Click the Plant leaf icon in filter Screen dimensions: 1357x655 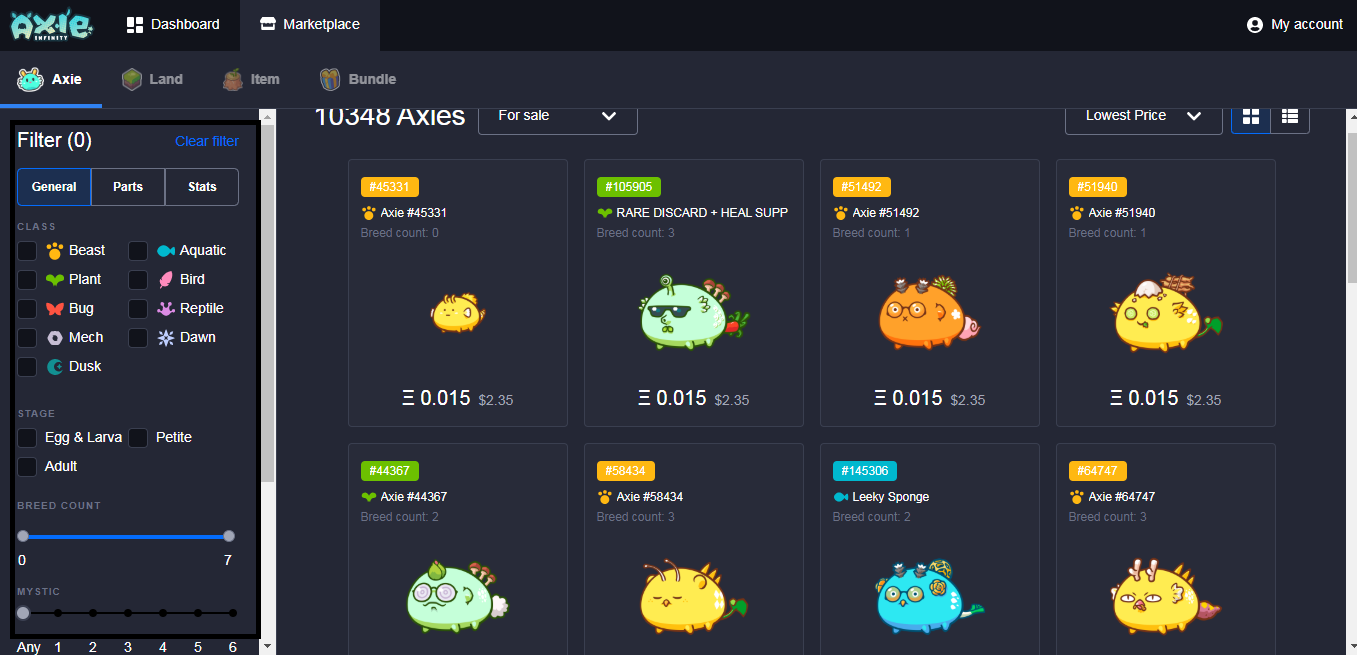pyautogui.click(x=55, y=280)
